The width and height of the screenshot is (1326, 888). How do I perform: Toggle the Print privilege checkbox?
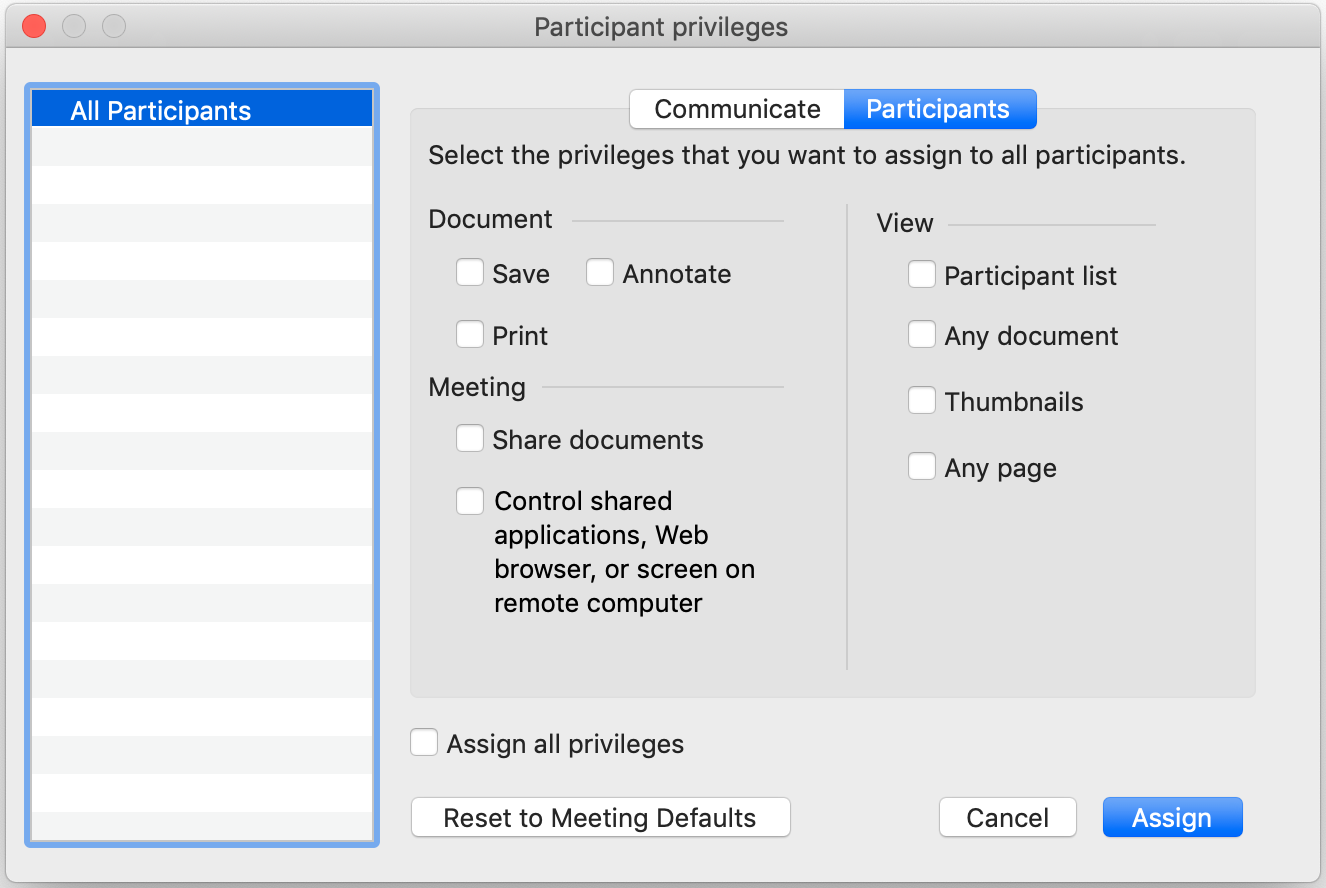(x=470, y=335)
